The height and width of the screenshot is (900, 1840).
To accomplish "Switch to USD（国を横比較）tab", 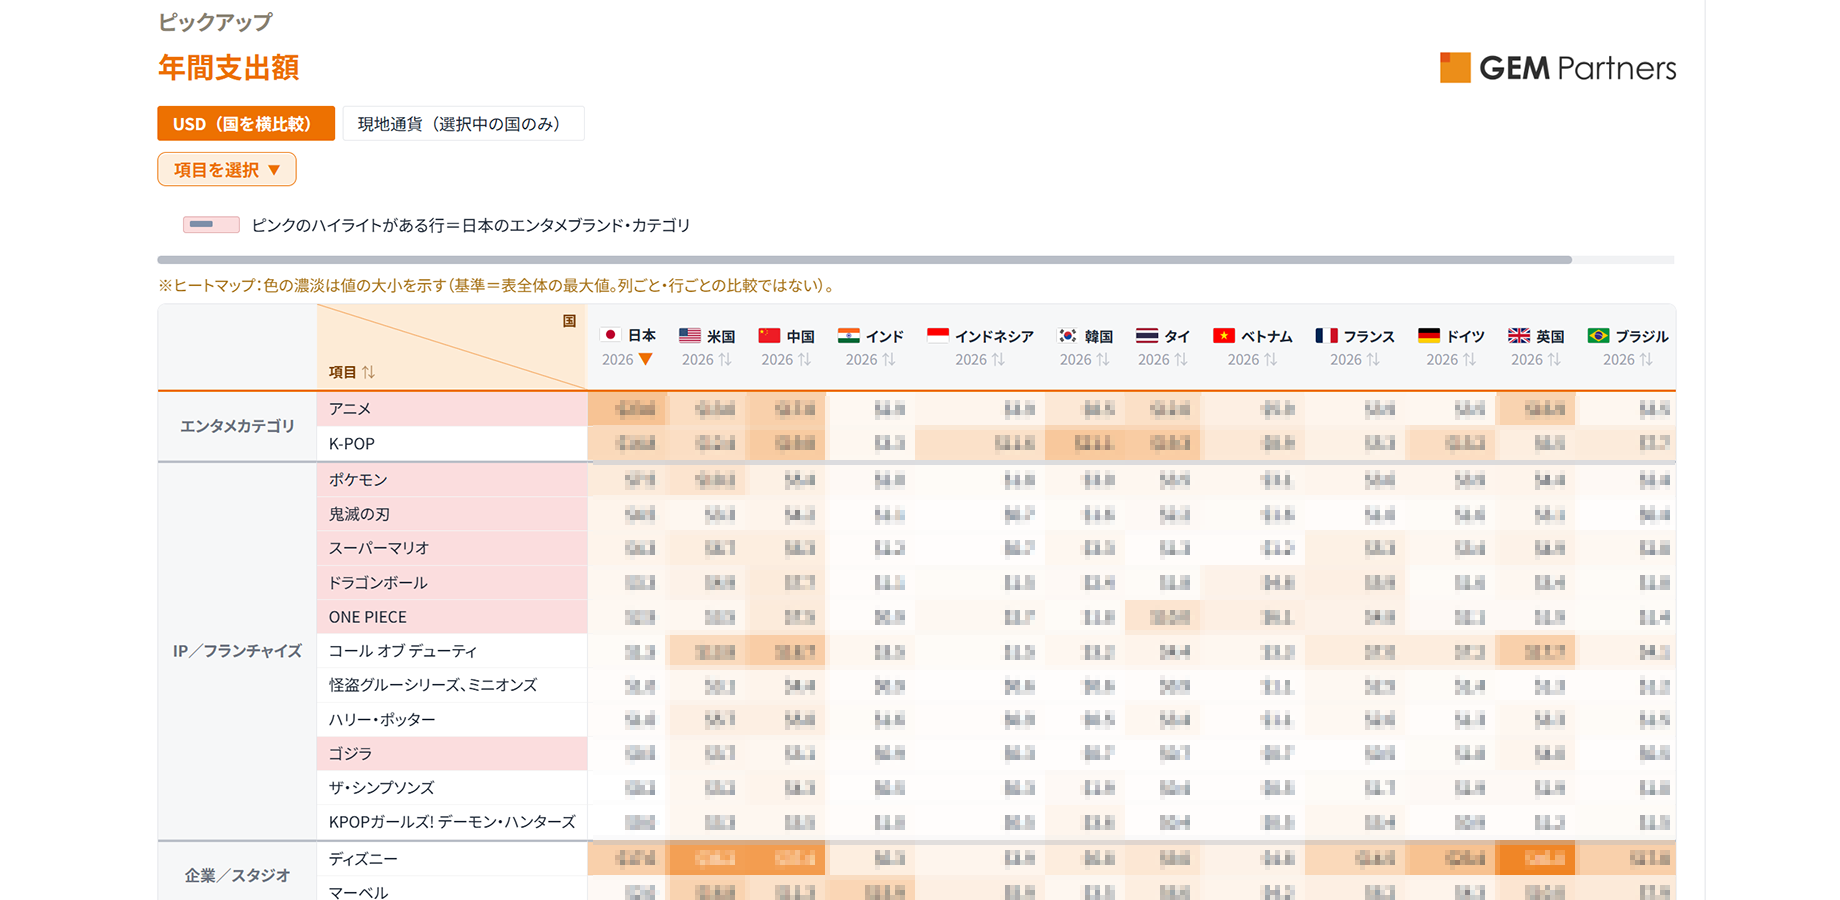I will [x=246, y=124].
